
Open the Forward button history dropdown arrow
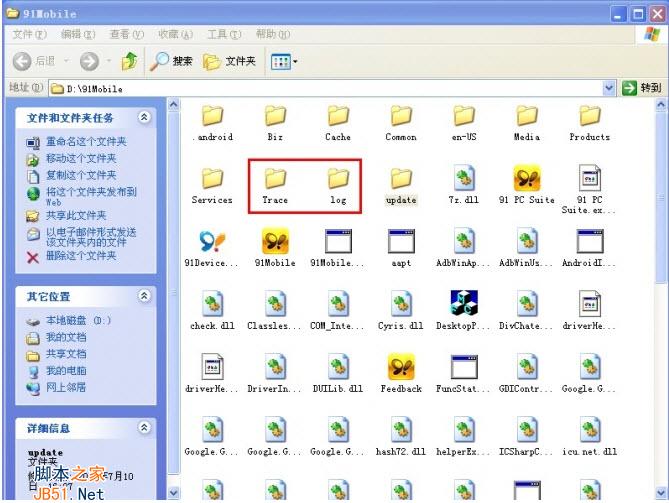tap(109, 61)
